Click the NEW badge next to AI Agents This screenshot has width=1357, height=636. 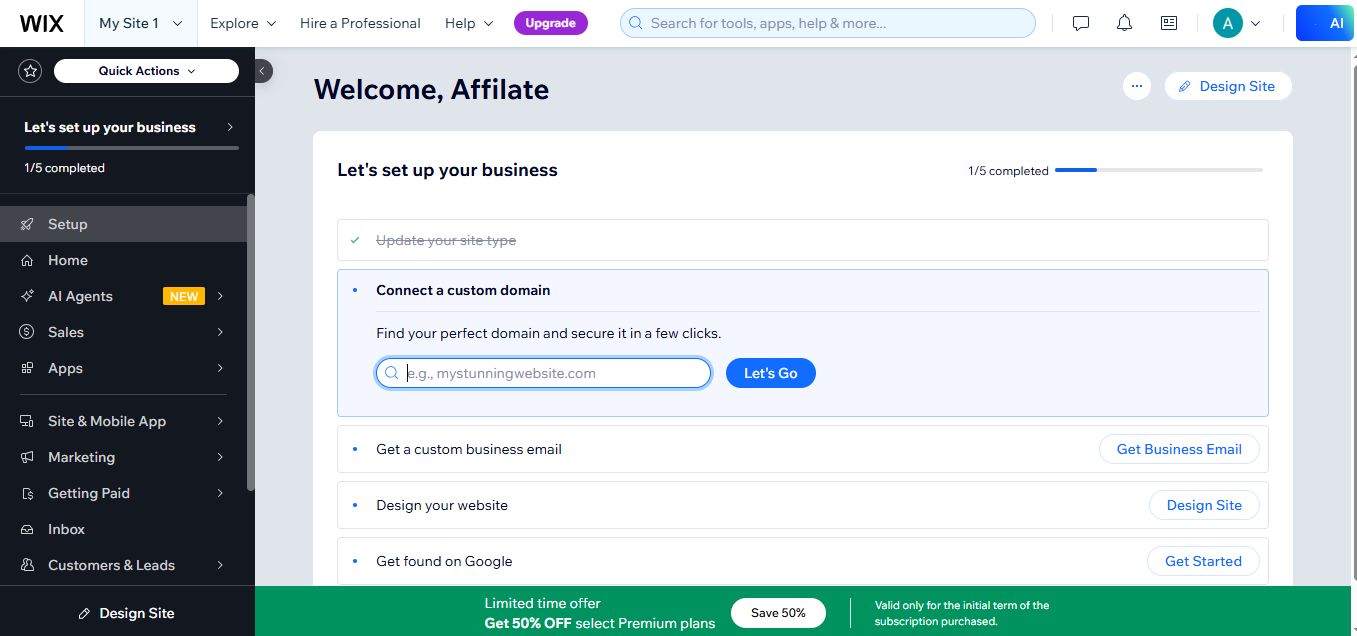184,296
